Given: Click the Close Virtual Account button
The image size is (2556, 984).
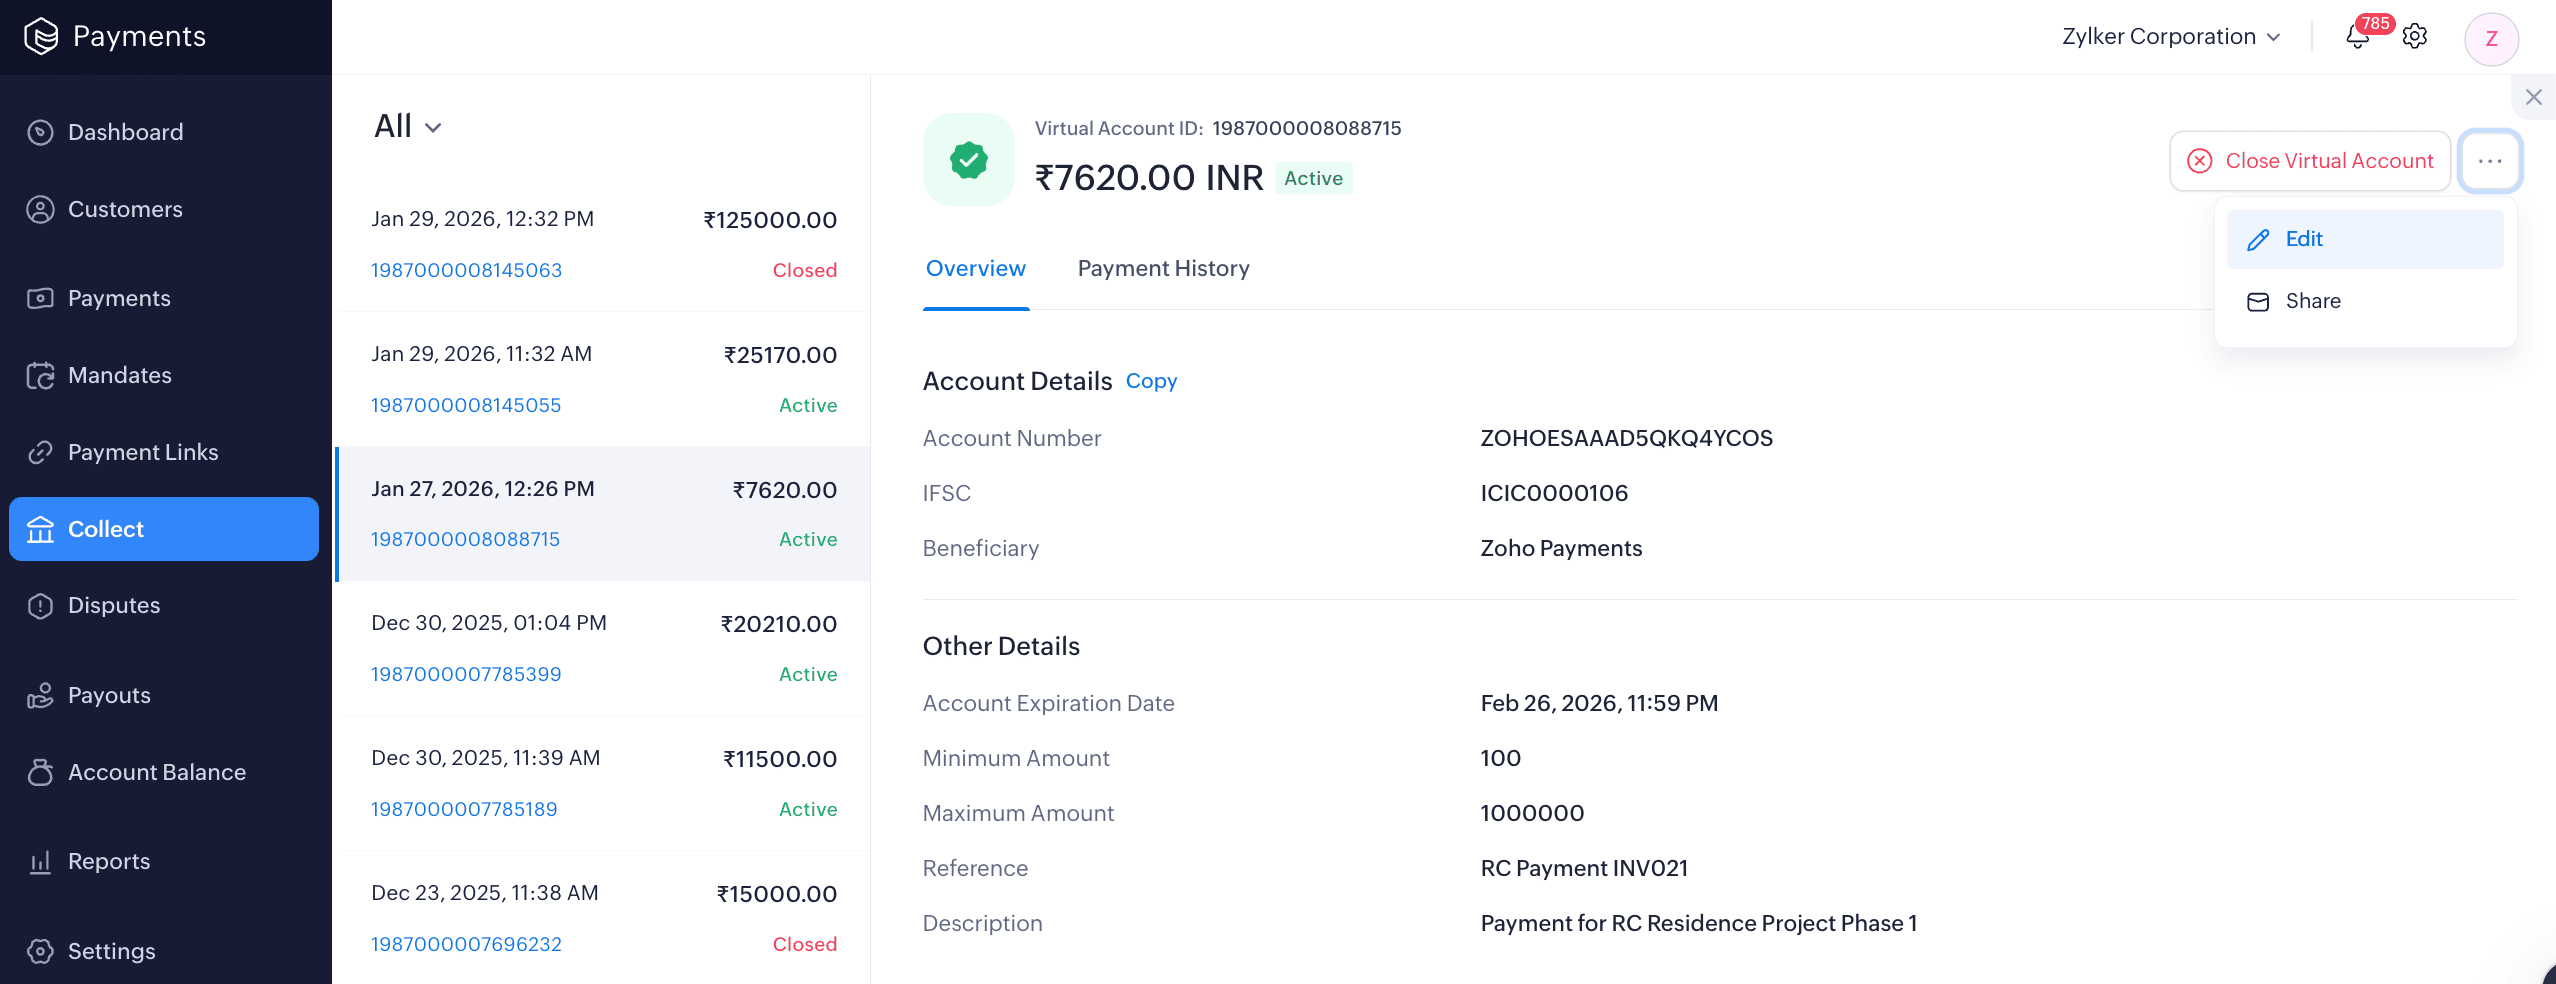Looking at the screenshot, I should [2310, 161].
